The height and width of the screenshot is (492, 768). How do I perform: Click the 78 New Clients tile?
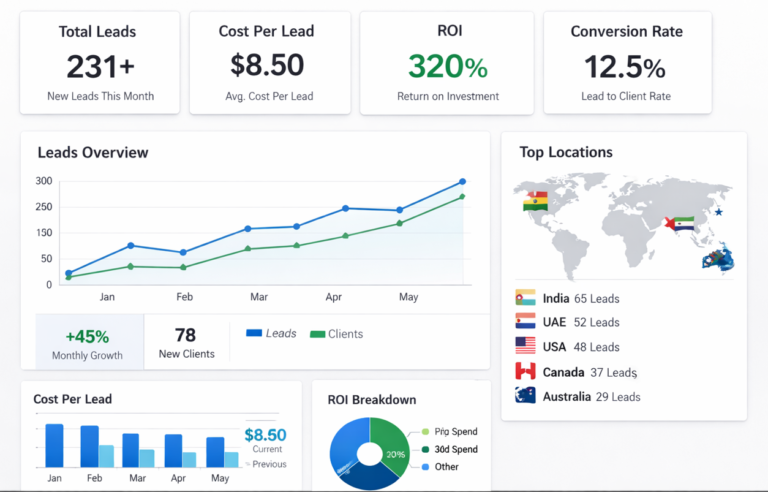pos(186,342)
